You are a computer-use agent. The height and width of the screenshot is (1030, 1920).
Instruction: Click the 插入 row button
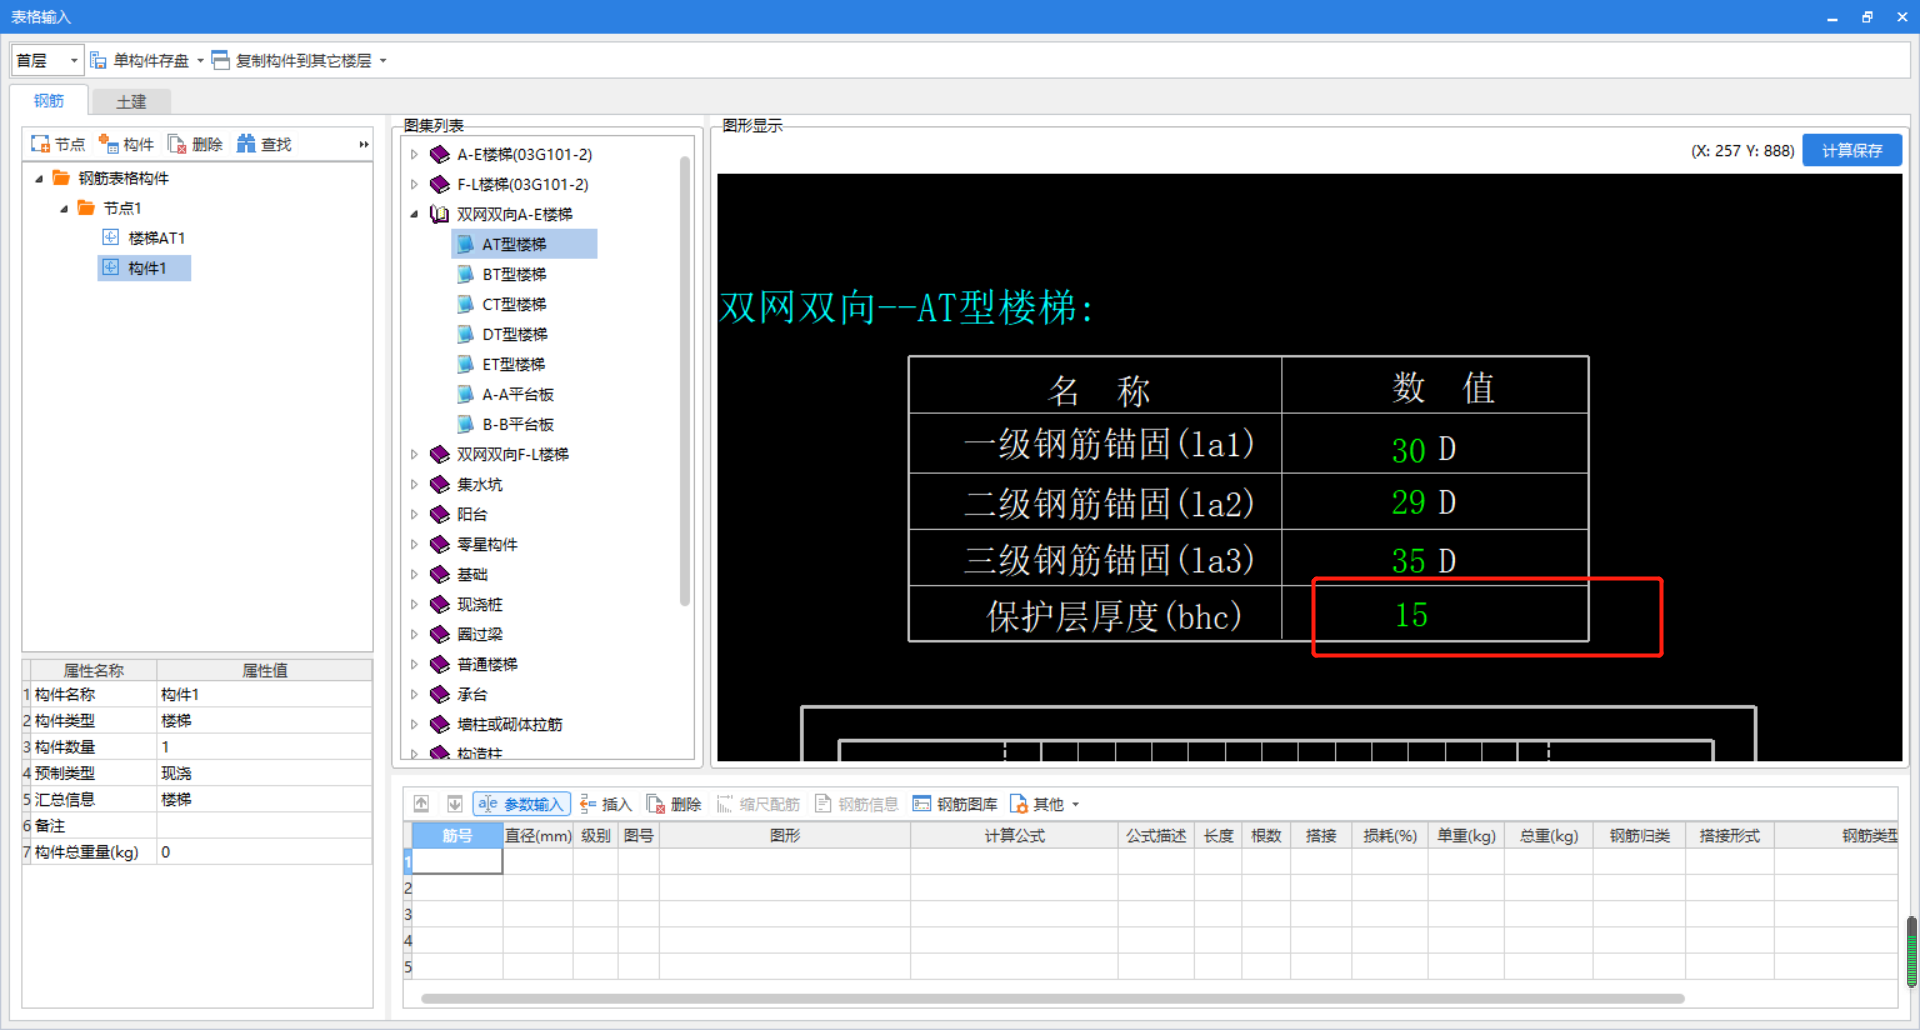(606, 804)
